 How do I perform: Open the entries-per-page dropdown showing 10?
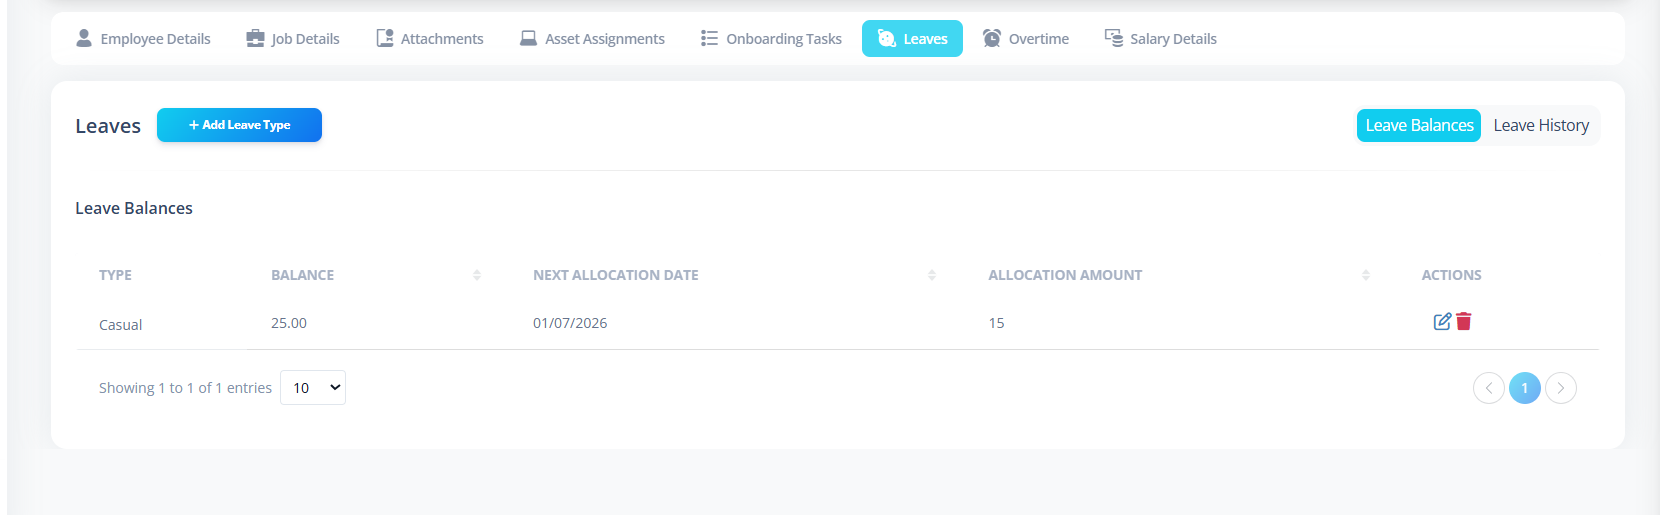coord(313,388)
